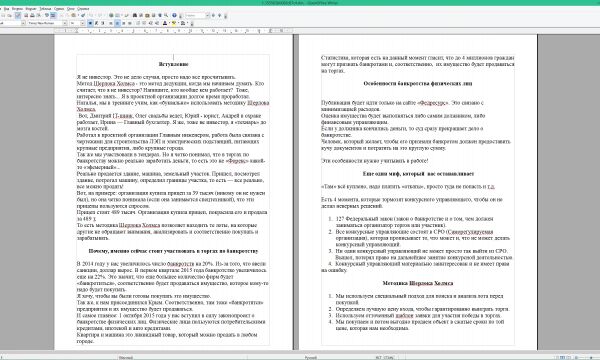This screenshot has width=600, height=360.
Task: Open Find & Replace binoculars icon
Action: (x=135, y=15)
